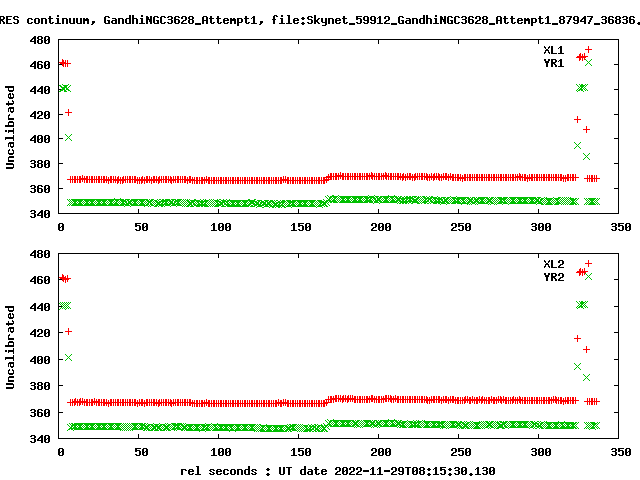
Task: Click the 300 x-tick under the XL2/YR2 plot
Action: (540, 452)
